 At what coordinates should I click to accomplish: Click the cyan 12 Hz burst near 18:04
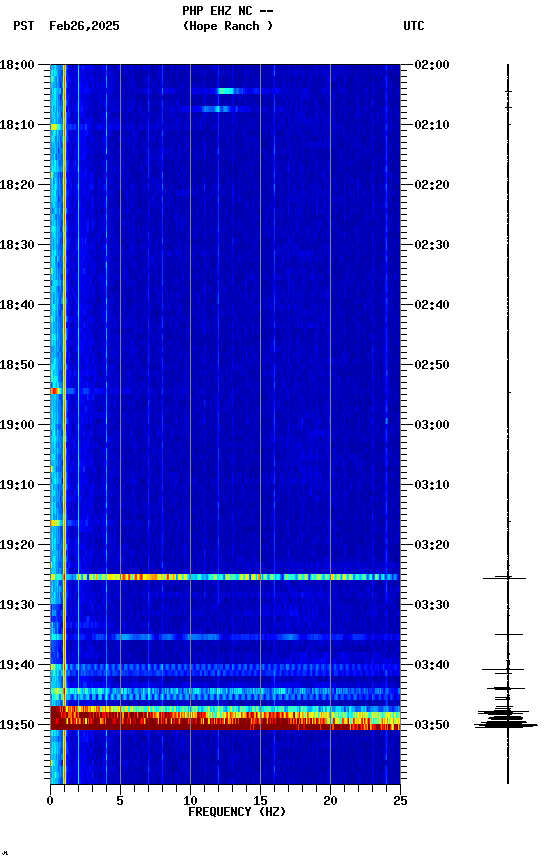(226, 91)
